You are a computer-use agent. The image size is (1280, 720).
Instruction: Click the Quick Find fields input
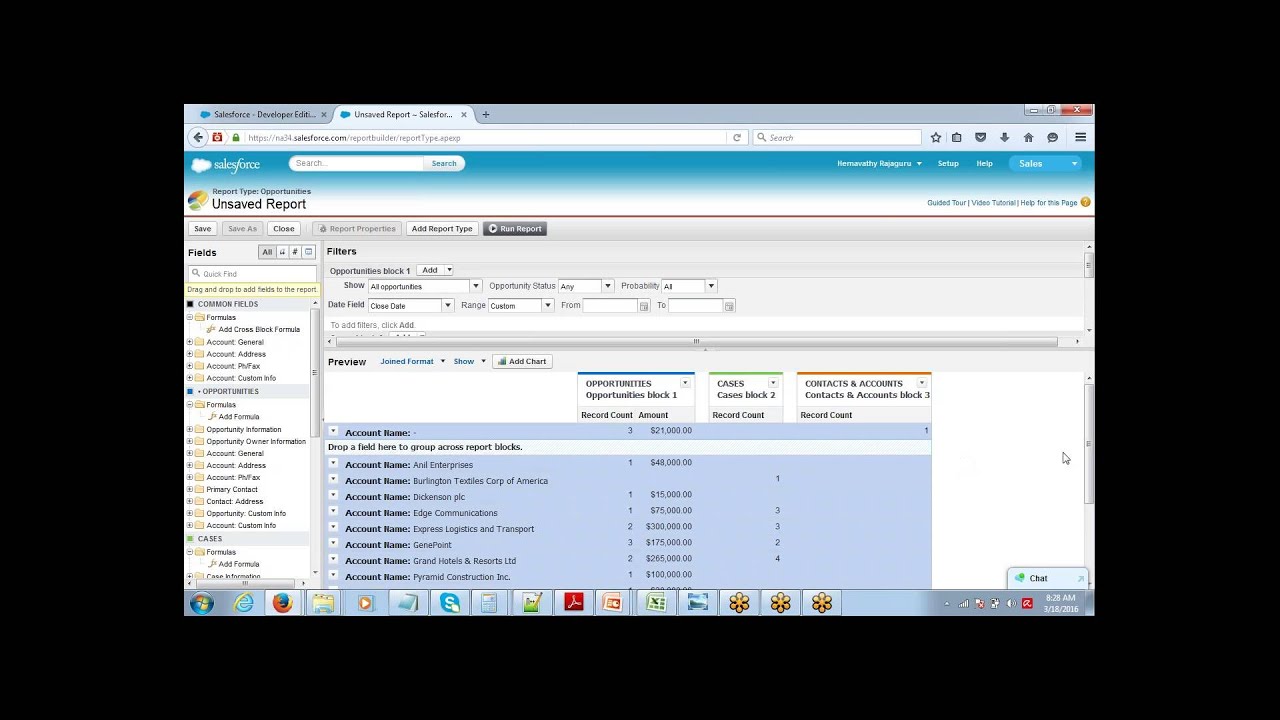253,274
